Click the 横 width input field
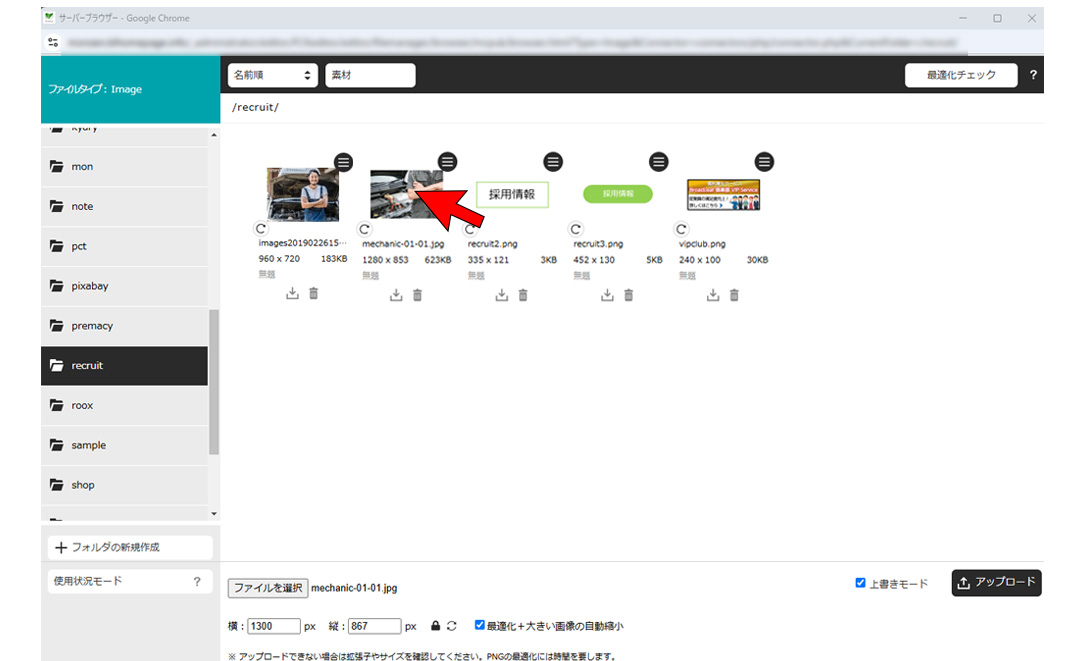The image size is (1088, 661). [x=274, y=626]
